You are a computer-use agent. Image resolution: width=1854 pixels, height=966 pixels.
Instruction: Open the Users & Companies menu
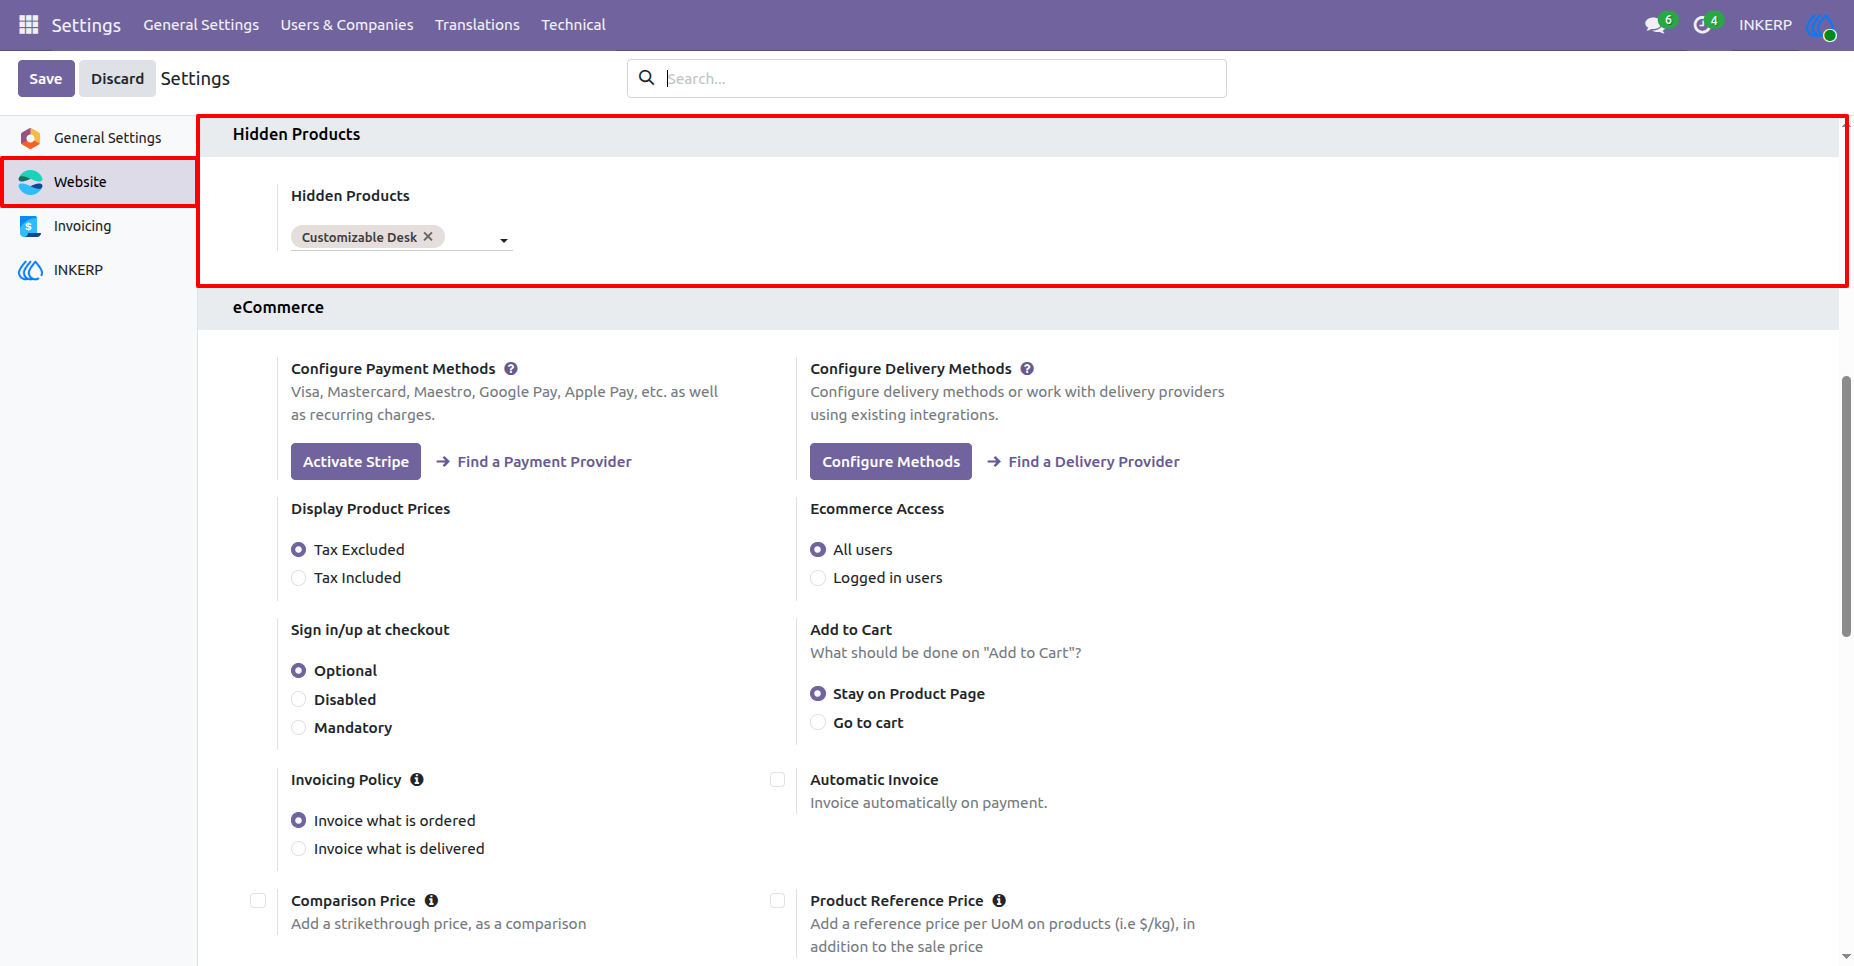tap(347, 25)
